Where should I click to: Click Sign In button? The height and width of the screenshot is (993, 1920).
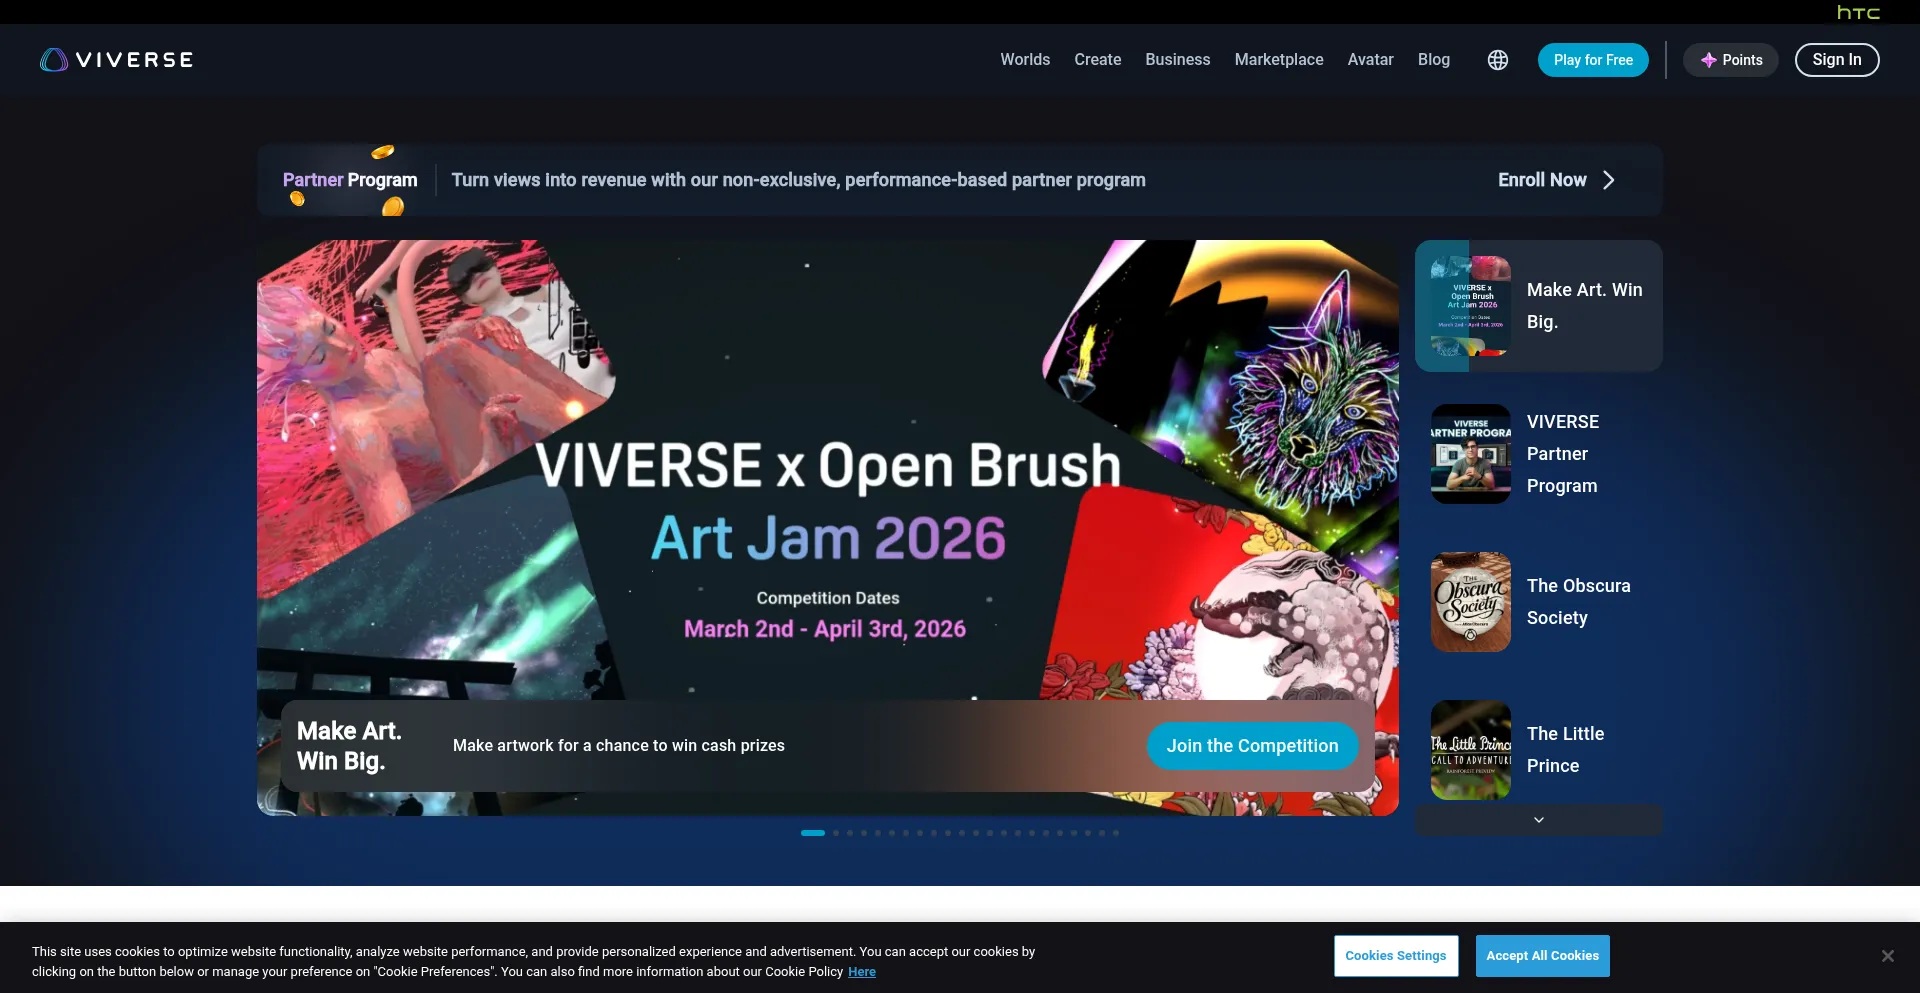(1836, 60)
